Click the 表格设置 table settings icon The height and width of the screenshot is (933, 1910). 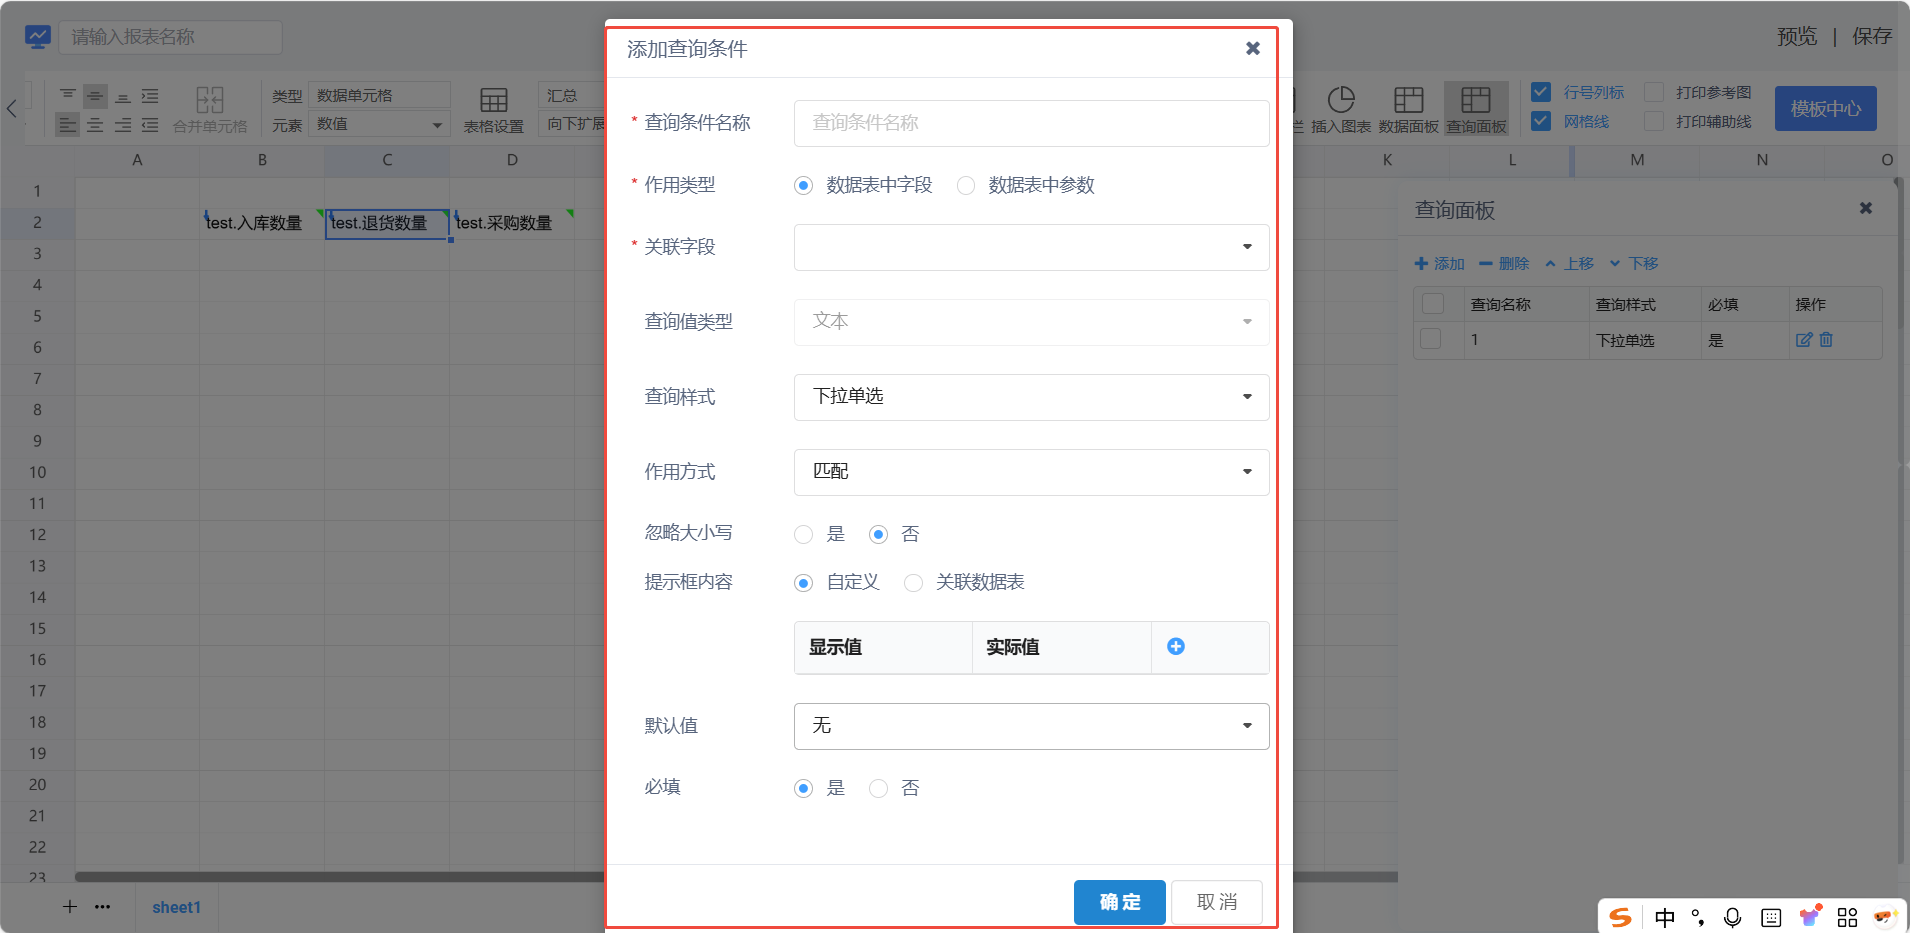click(493, 109)
